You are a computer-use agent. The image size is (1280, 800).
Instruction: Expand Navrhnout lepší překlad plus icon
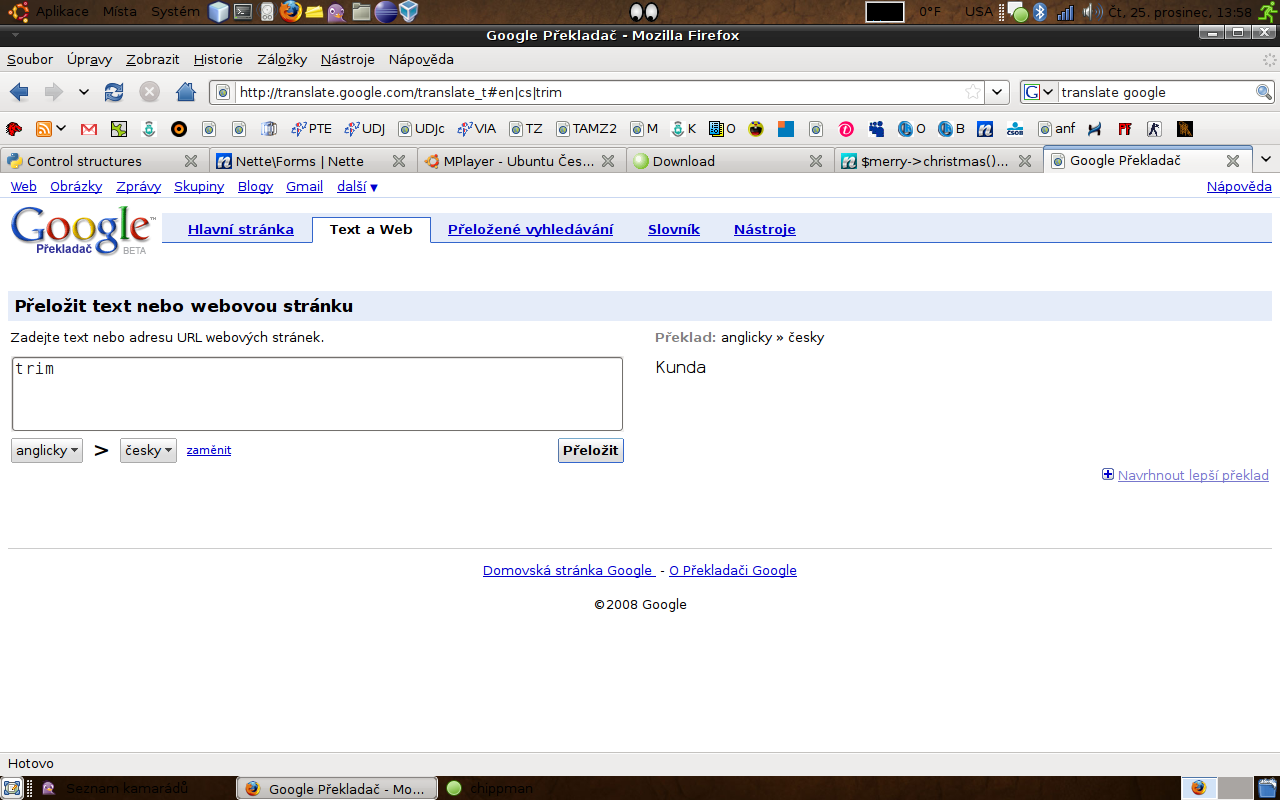[x=1108, y=475]
